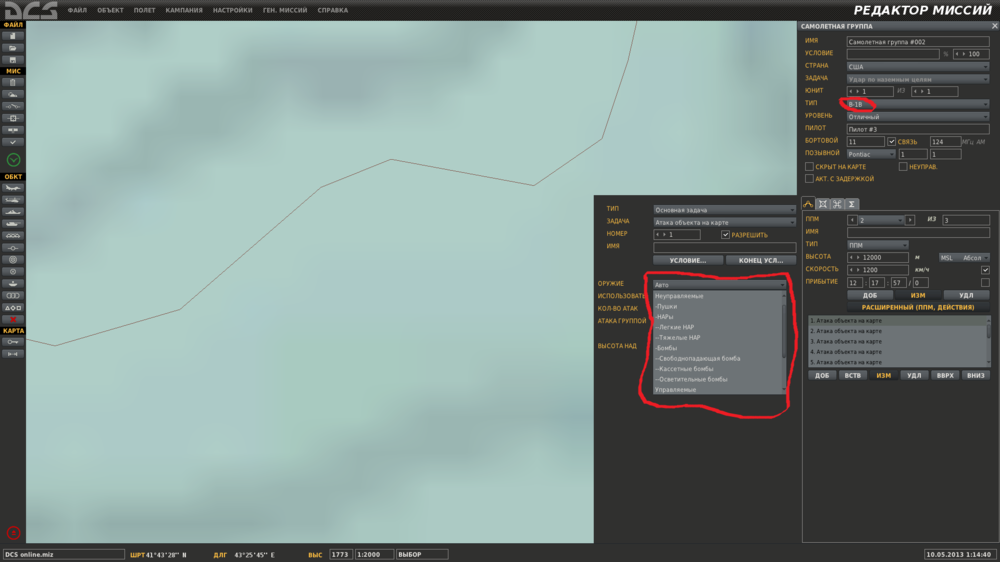
Task: Open the ОБЪЕКТ menu
Action: click(x=110, y=10)
